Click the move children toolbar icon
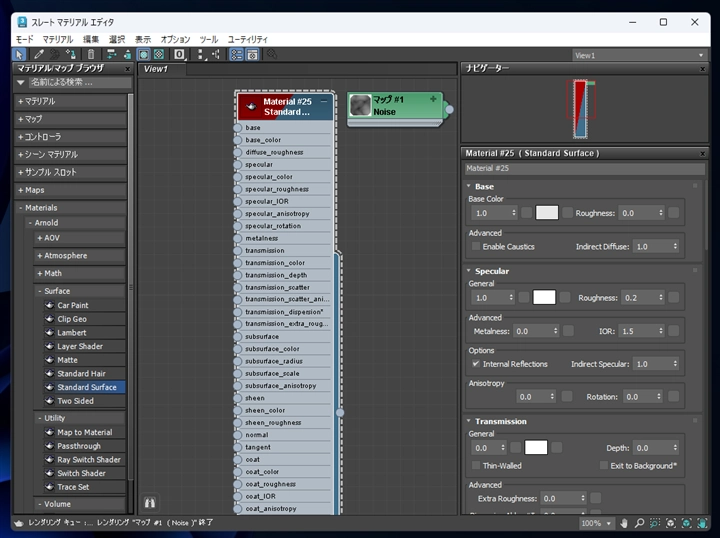The height and width of the screenshot is (538, 720). 111,55
